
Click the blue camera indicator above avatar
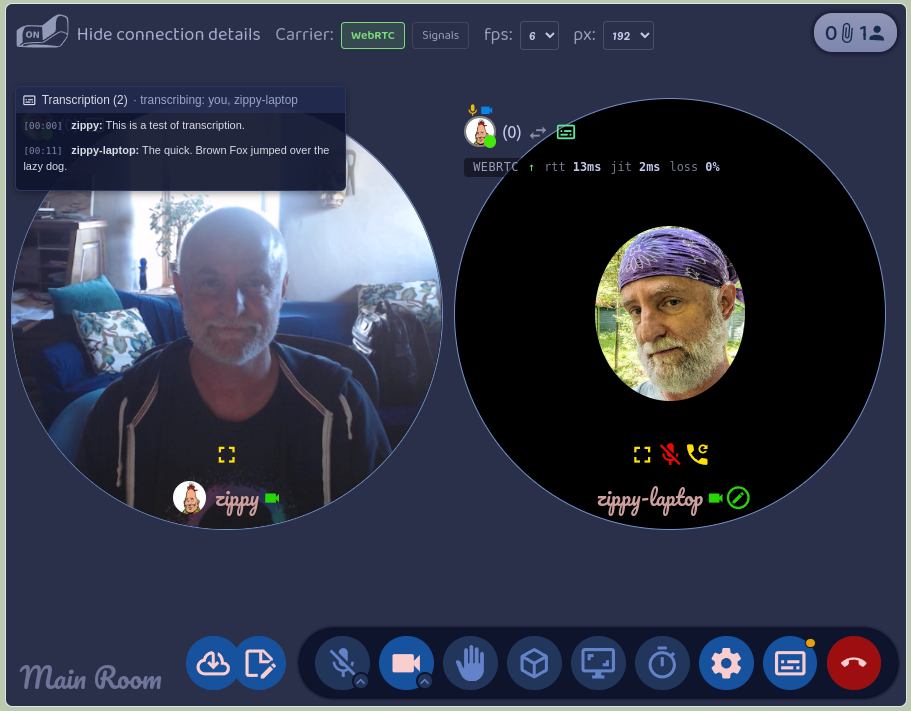pos(486,110)
